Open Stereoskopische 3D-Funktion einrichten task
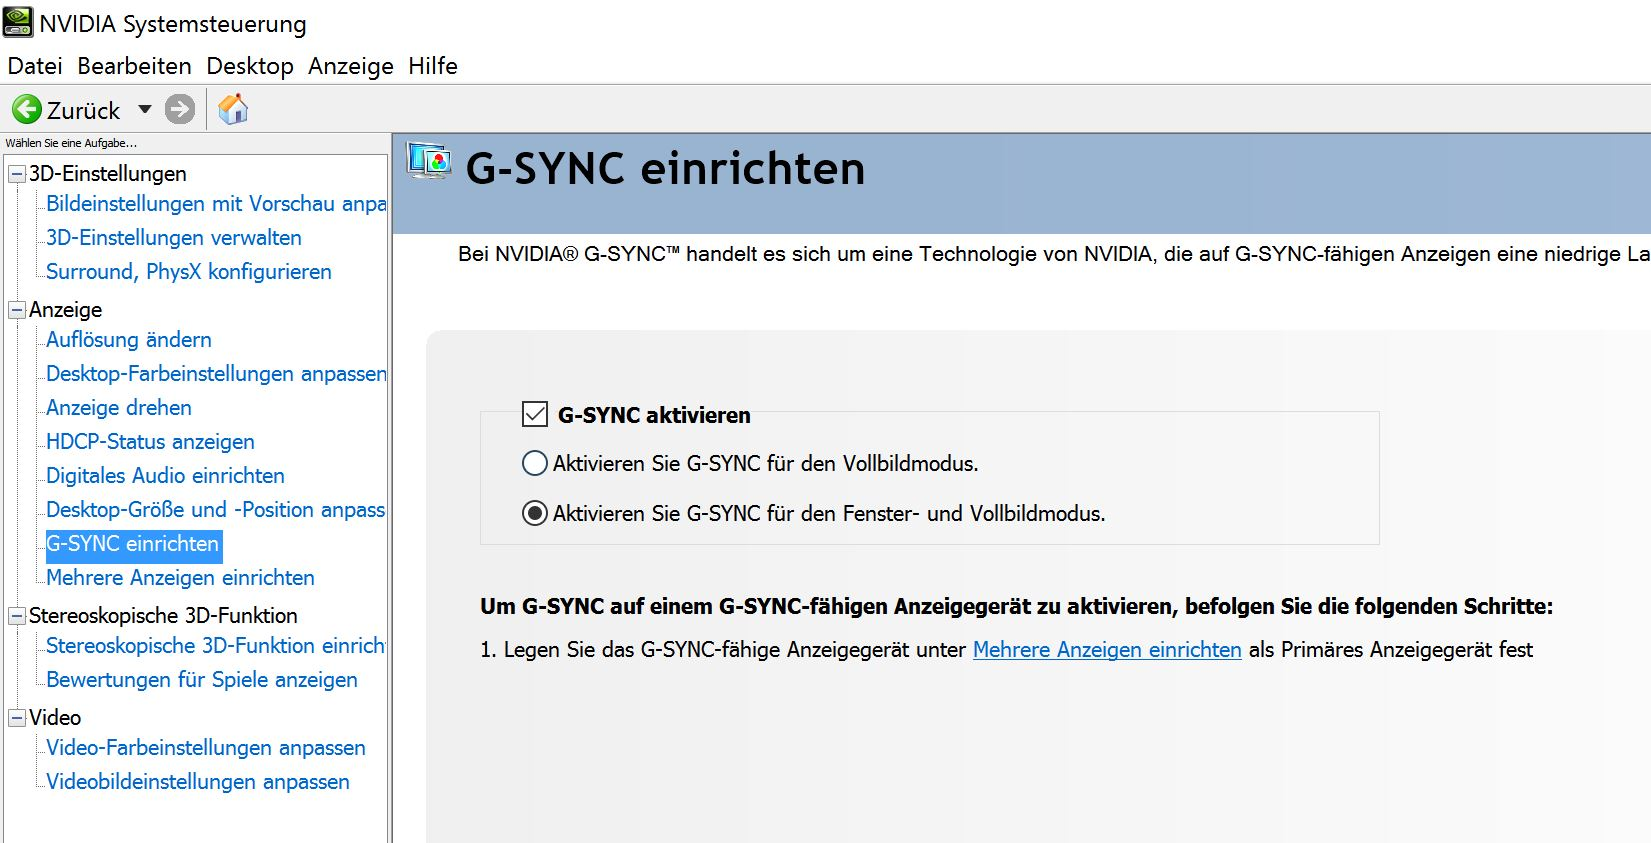The image size is (1651, 843). tap(216, 646)
